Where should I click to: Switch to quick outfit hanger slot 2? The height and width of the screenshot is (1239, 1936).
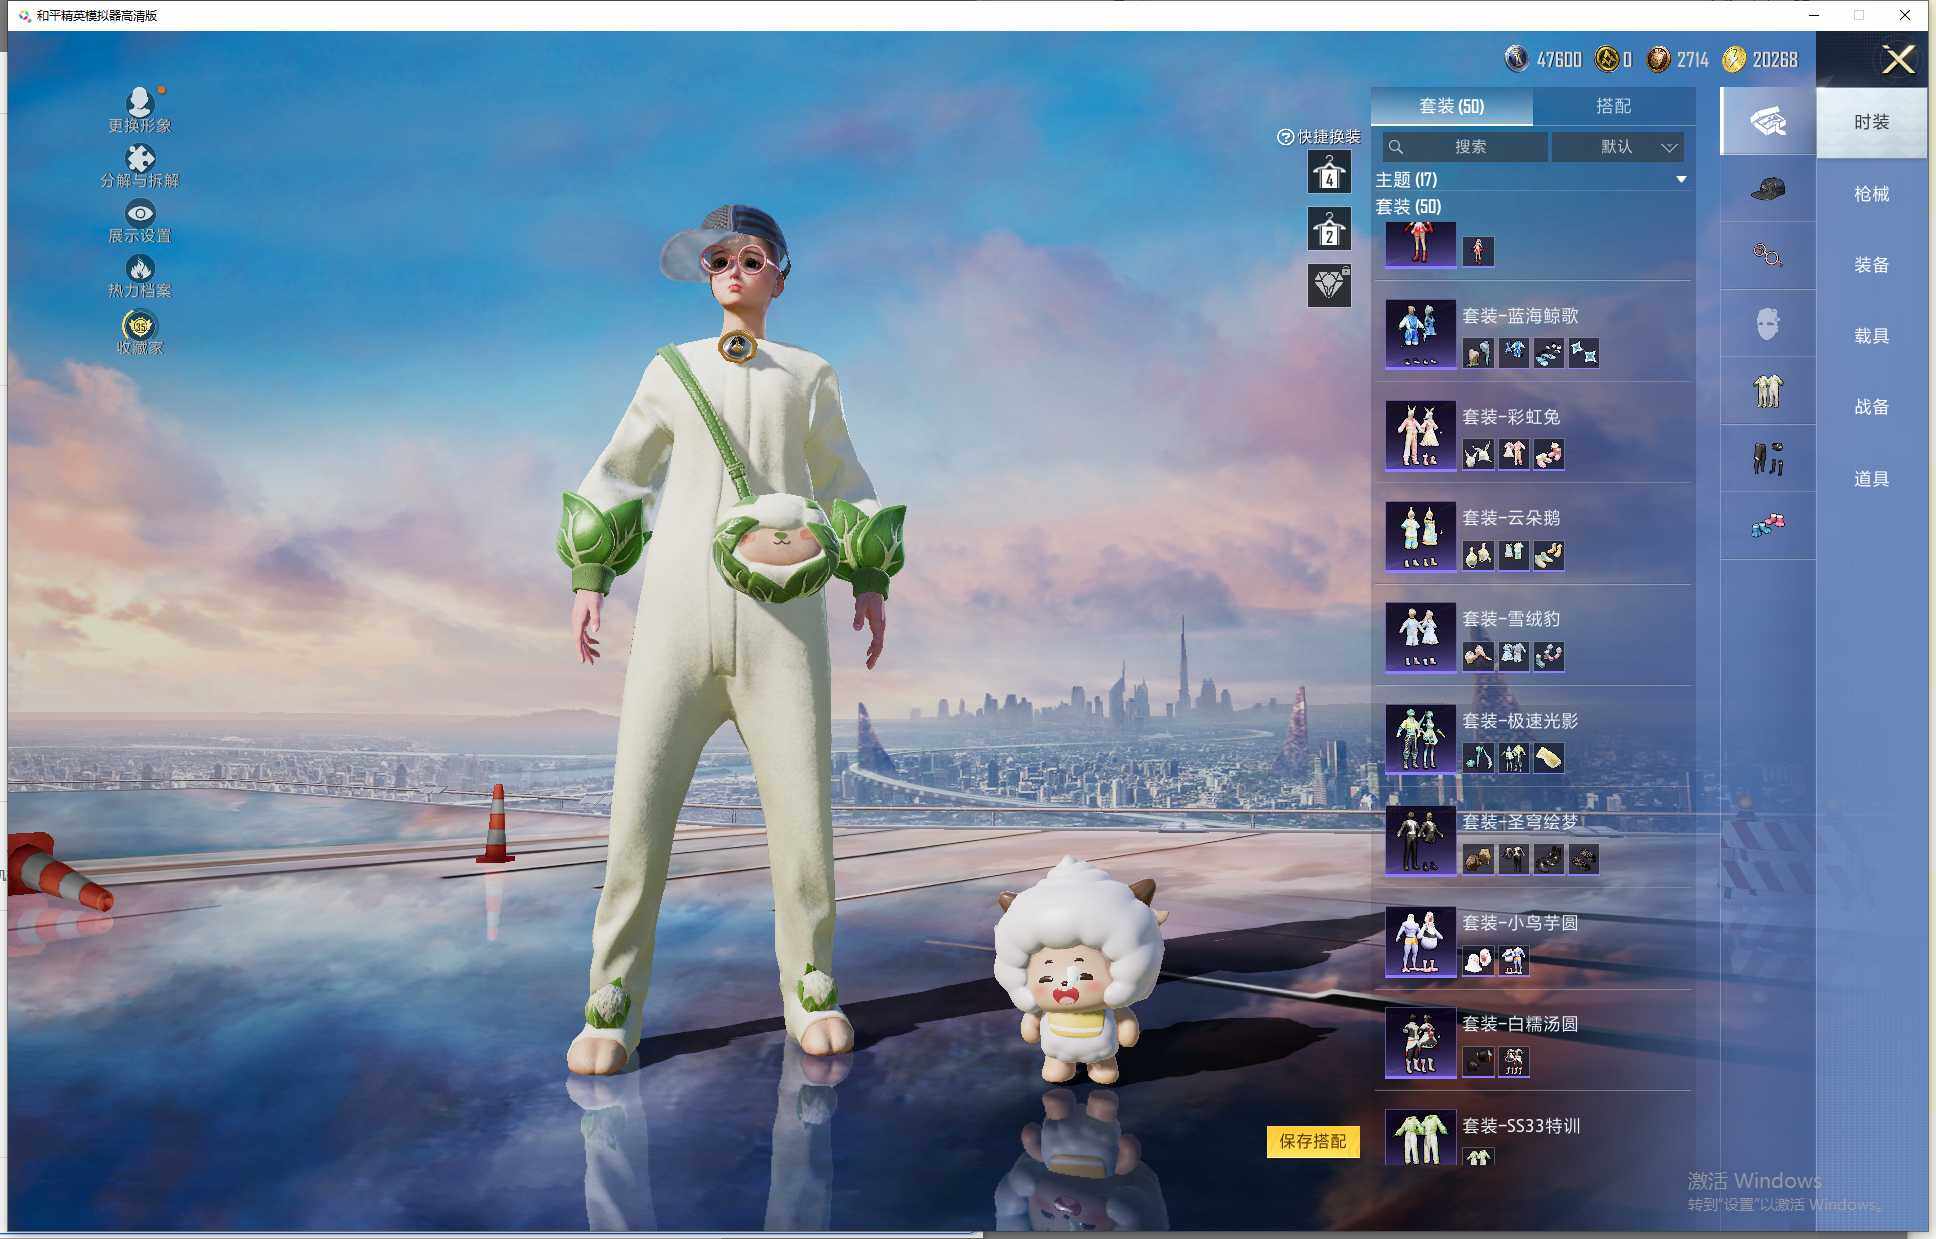click(1329, 231)
